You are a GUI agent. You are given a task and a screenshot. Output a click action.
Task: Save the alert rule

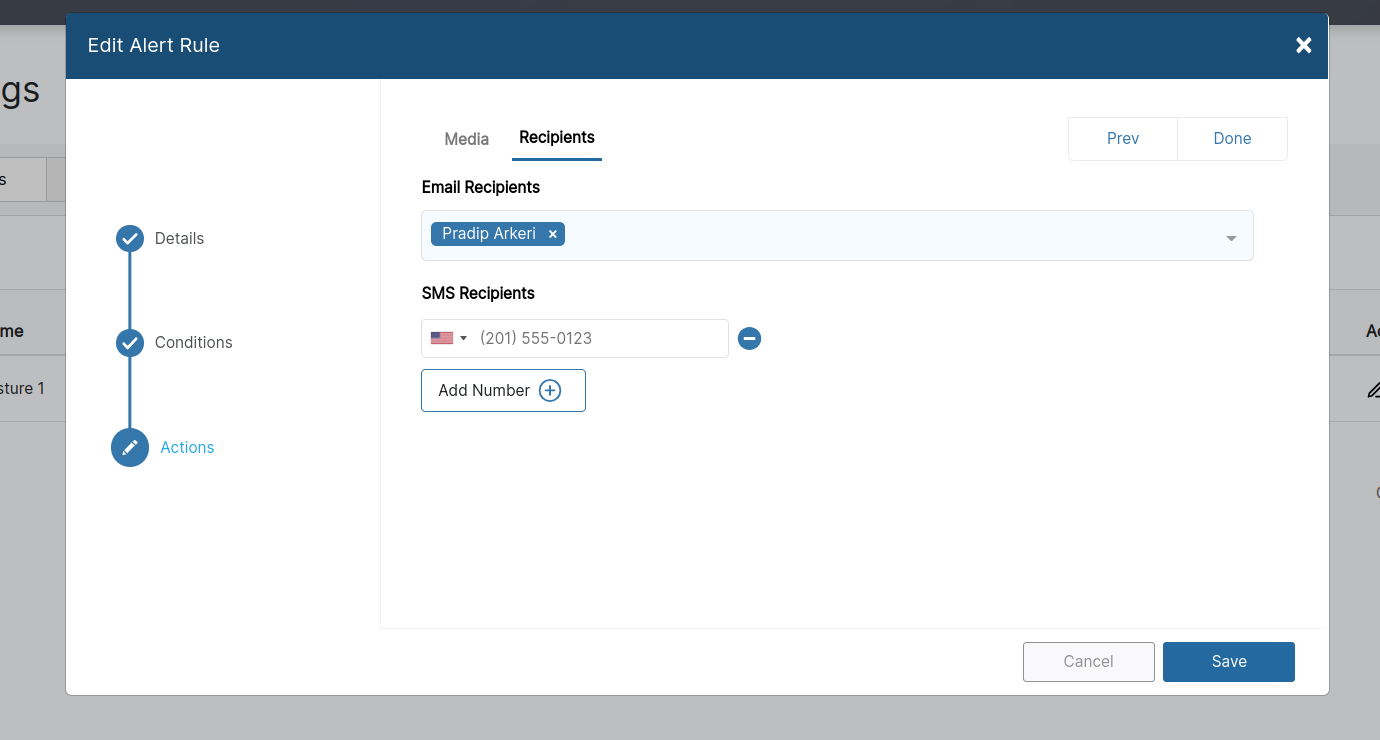(x=1228, y=661)
